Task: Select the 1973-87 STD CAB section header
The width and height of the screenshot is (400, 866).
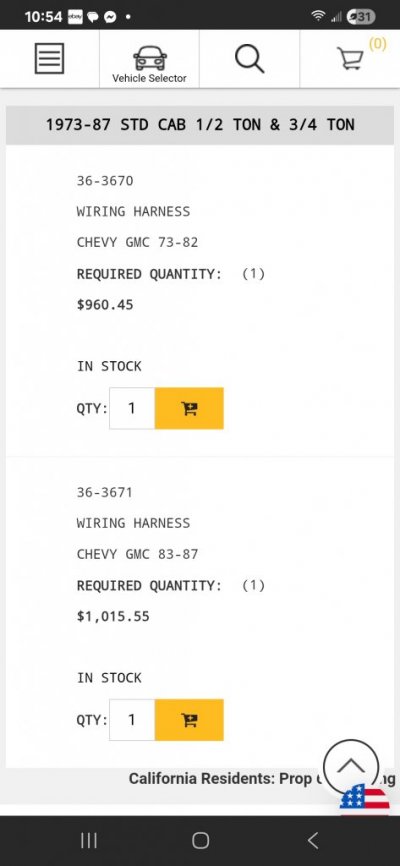Action: pyautogui.click(x=200, y=124)
